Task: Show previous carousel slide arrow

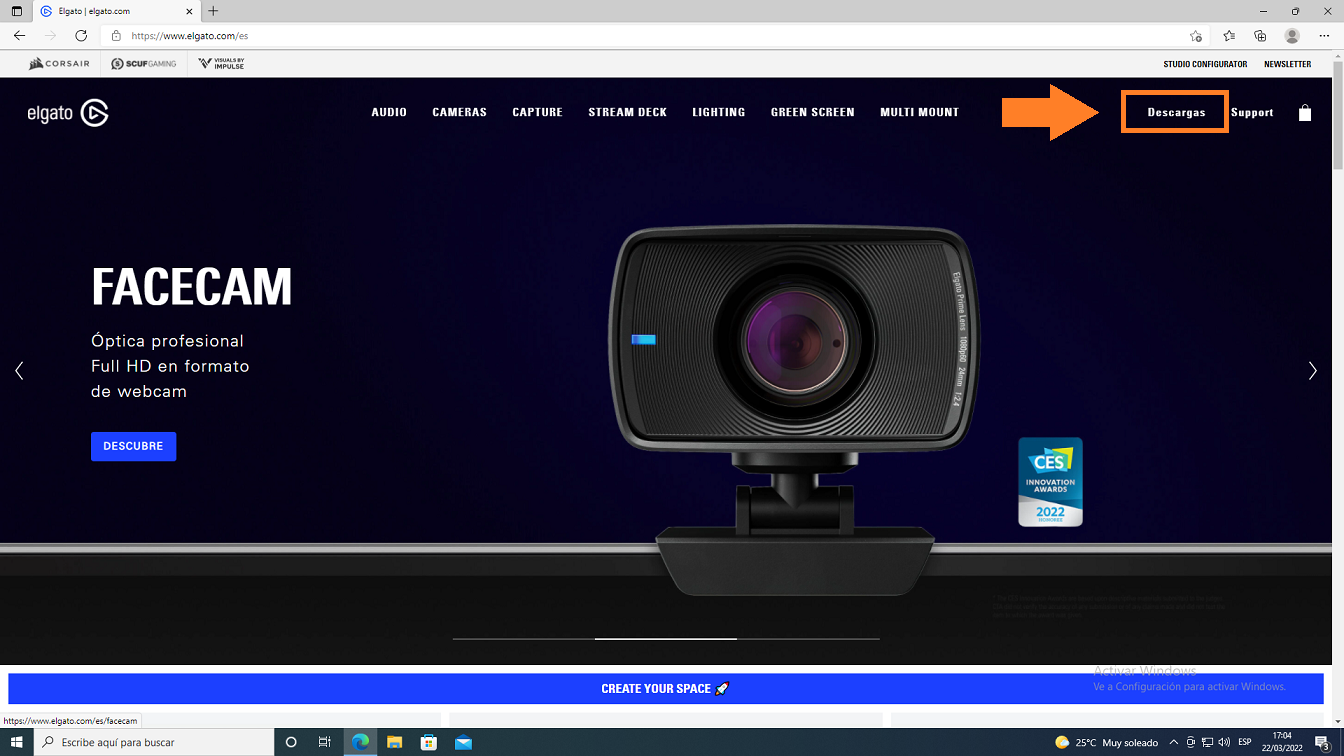Action: point(19,371)
